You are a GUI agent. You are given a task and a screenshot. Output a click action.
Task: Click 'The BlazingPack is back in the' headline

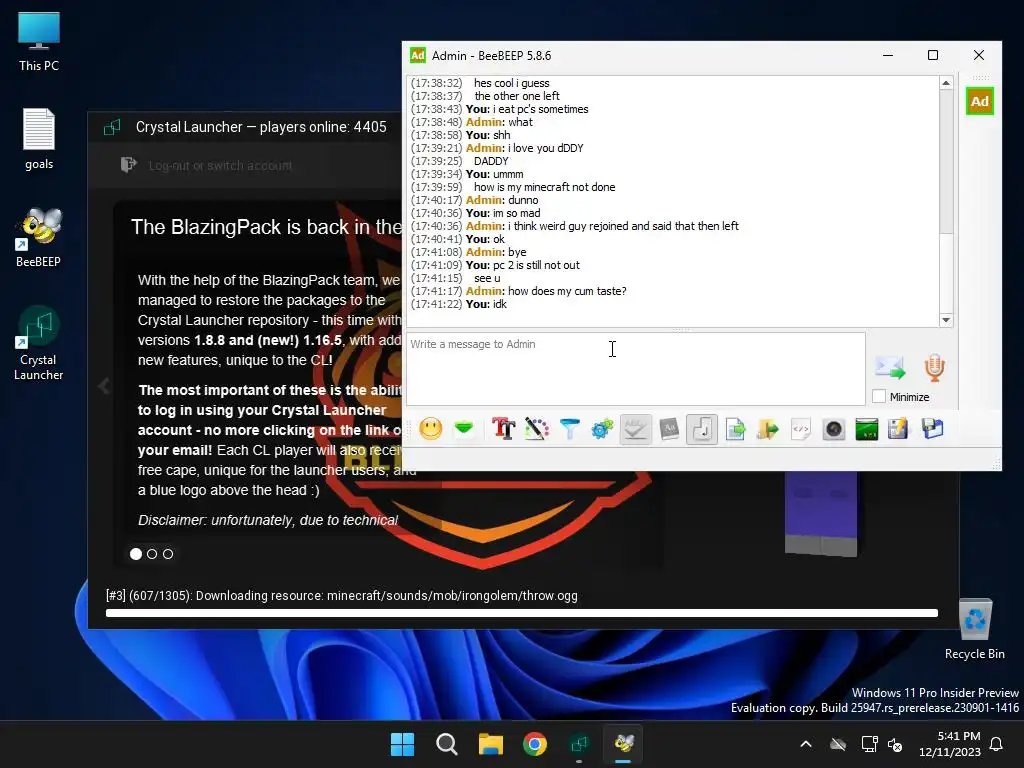pos(266,227)
